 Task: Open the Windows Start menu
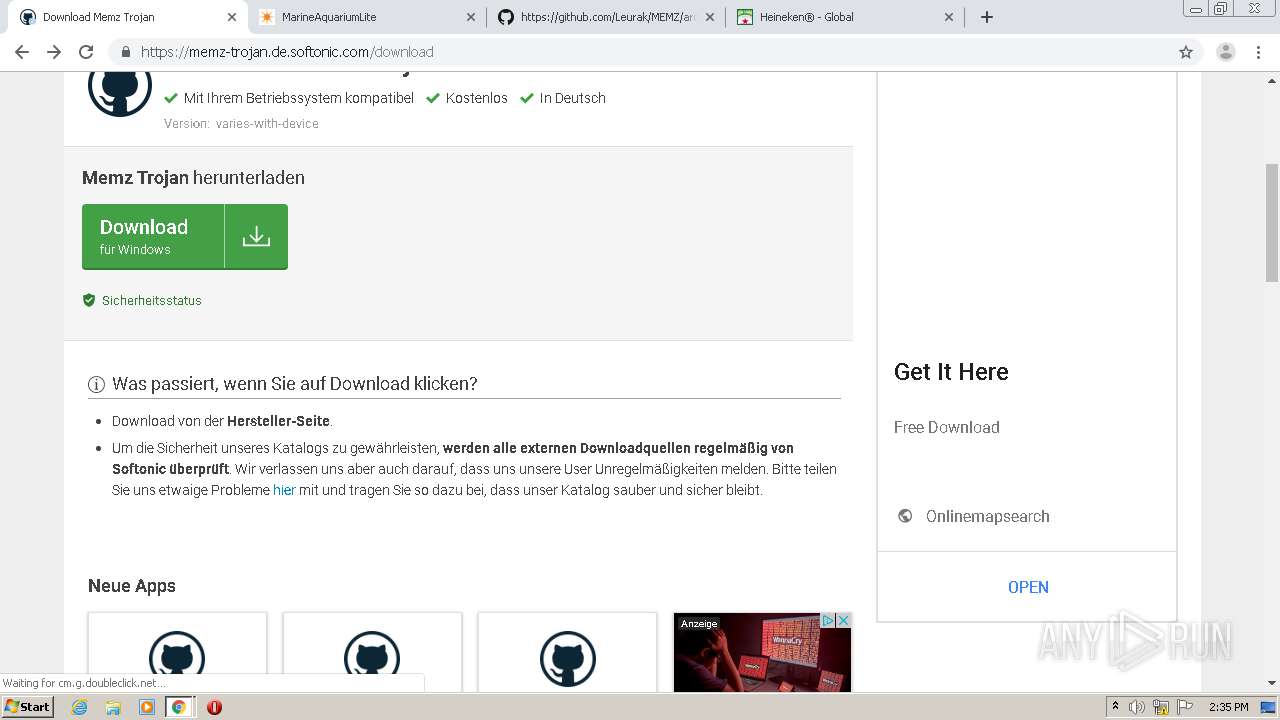click(x=27, y=706)
